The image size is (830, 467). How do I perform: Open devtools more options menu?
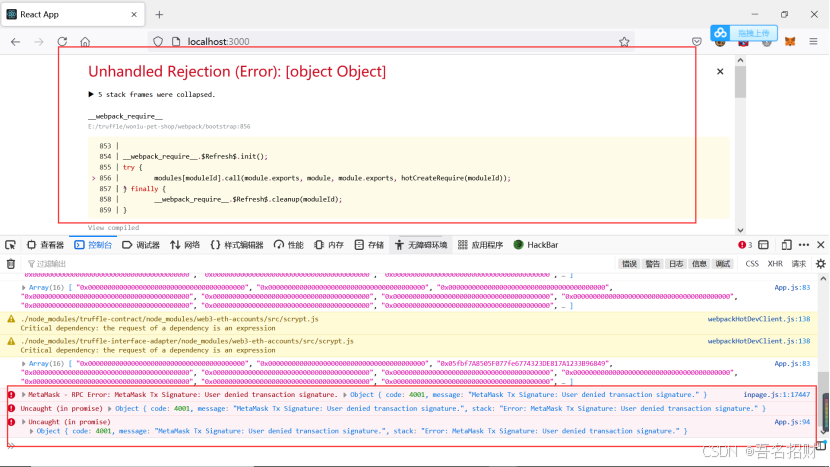click(x=804, y=245)
